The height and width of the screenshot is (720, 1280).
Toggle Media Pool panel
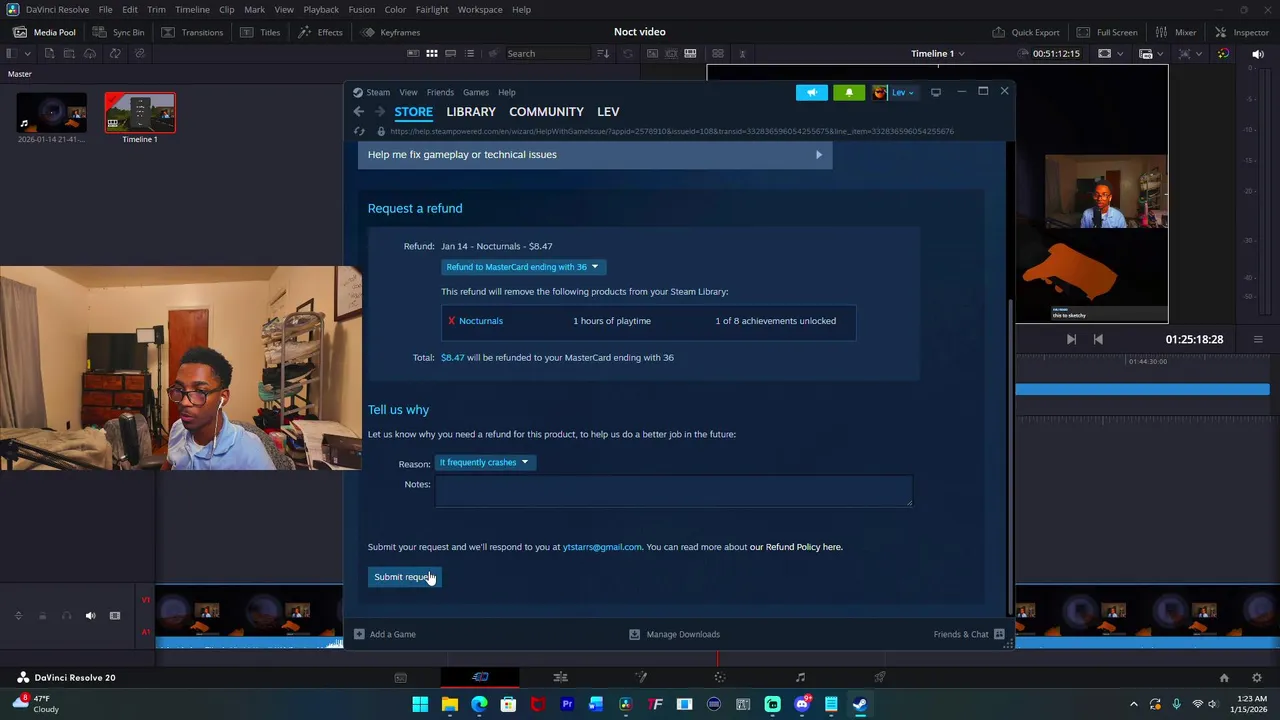(x=44, y=32)
